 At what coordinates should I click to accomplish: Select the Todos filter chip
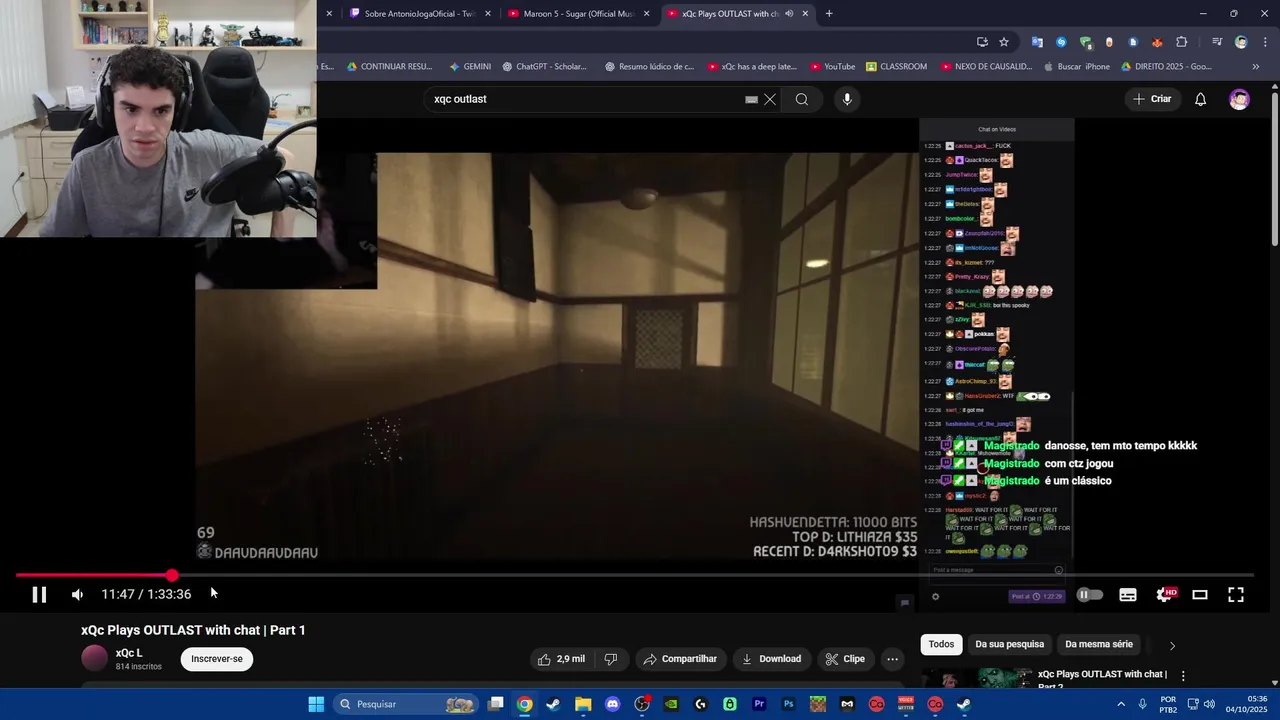point(941,644)
